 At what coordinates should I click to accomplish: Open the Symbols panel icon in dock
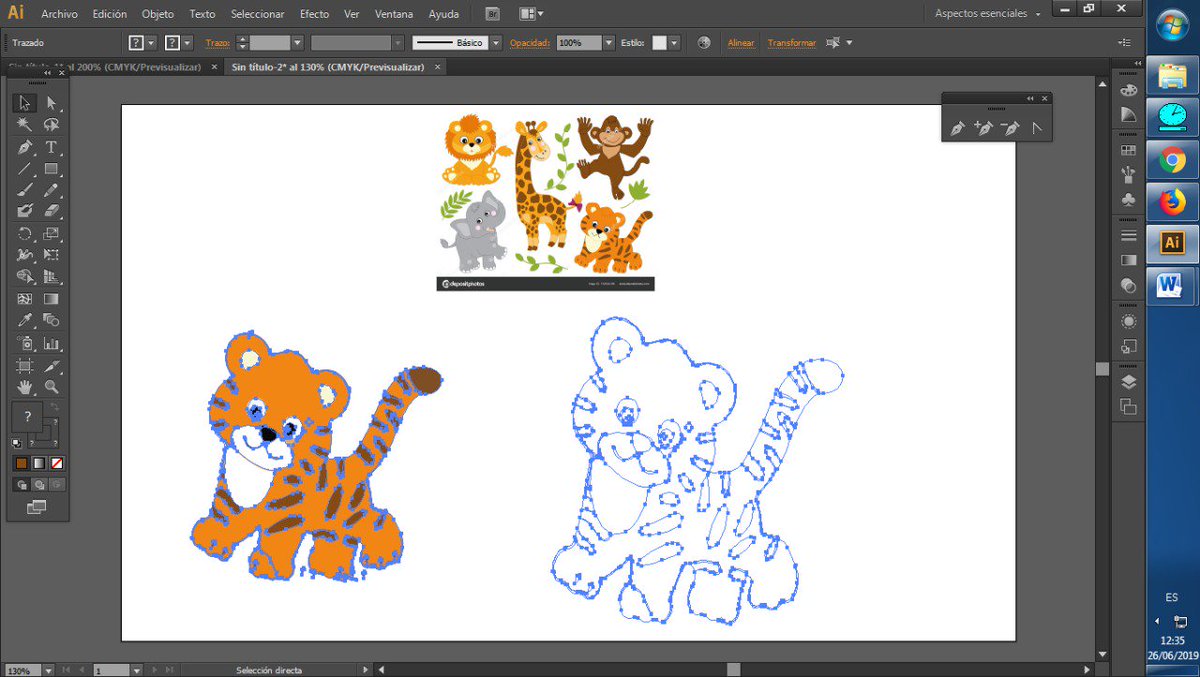click(1128, 199)
